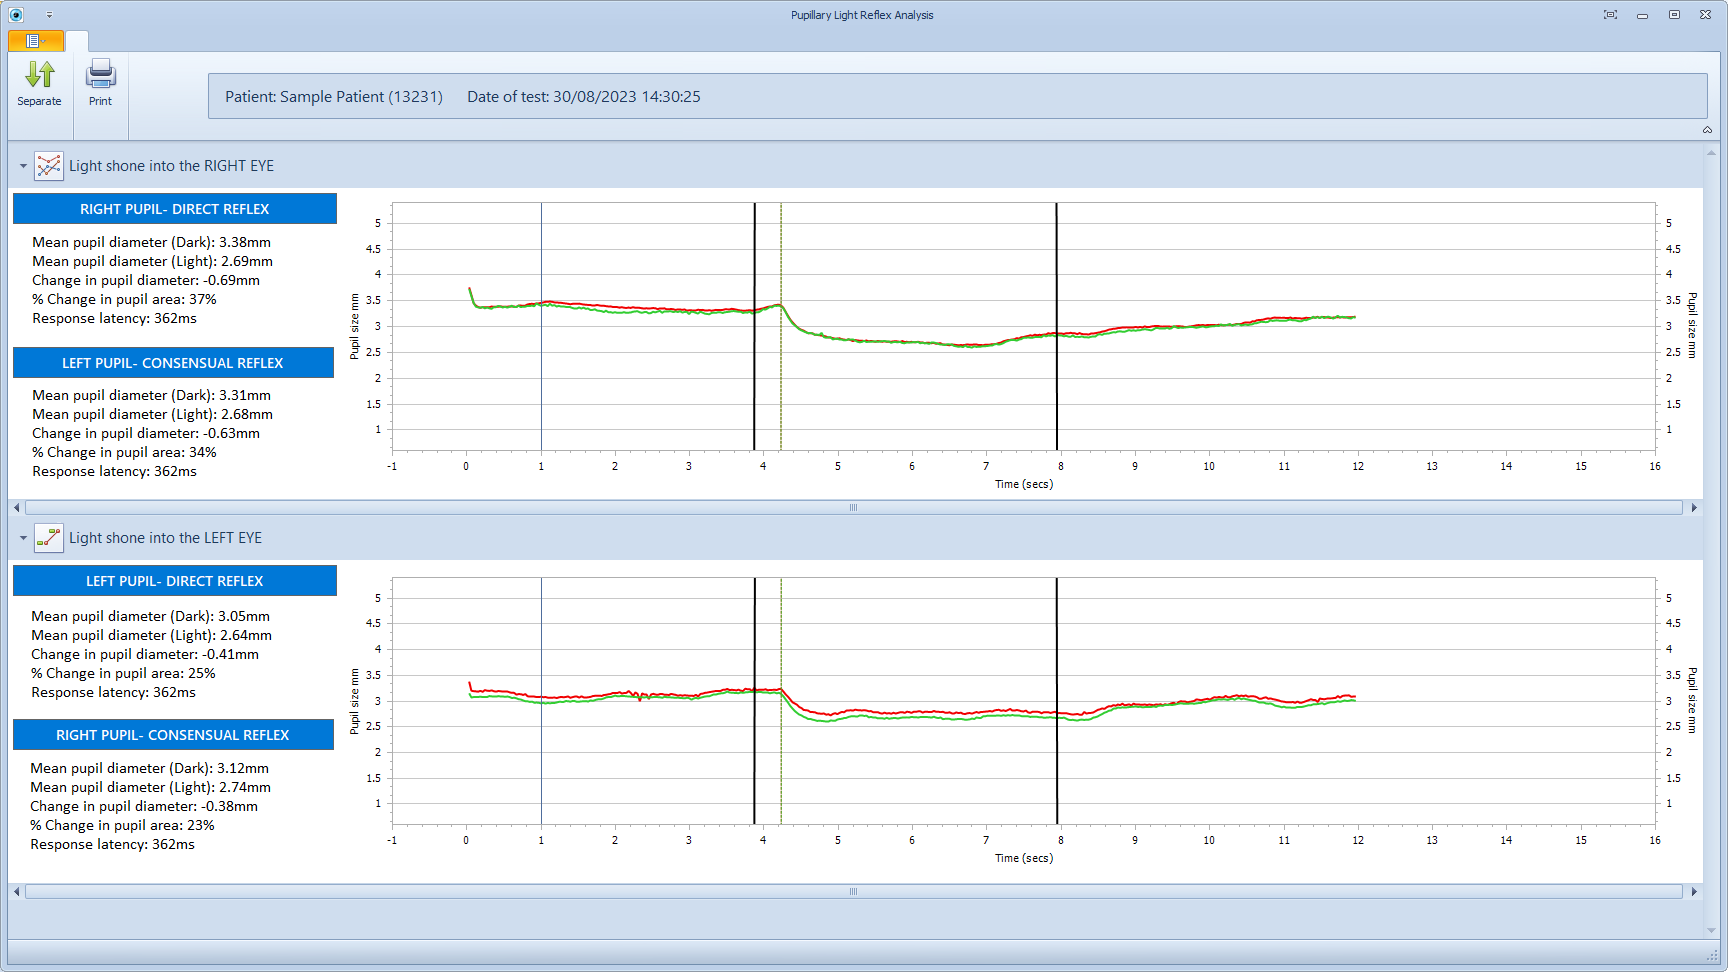Click the RIGHT EYE section chart icon
The height and width of the screenshot is (972, 1728).
tap(48, 166)
